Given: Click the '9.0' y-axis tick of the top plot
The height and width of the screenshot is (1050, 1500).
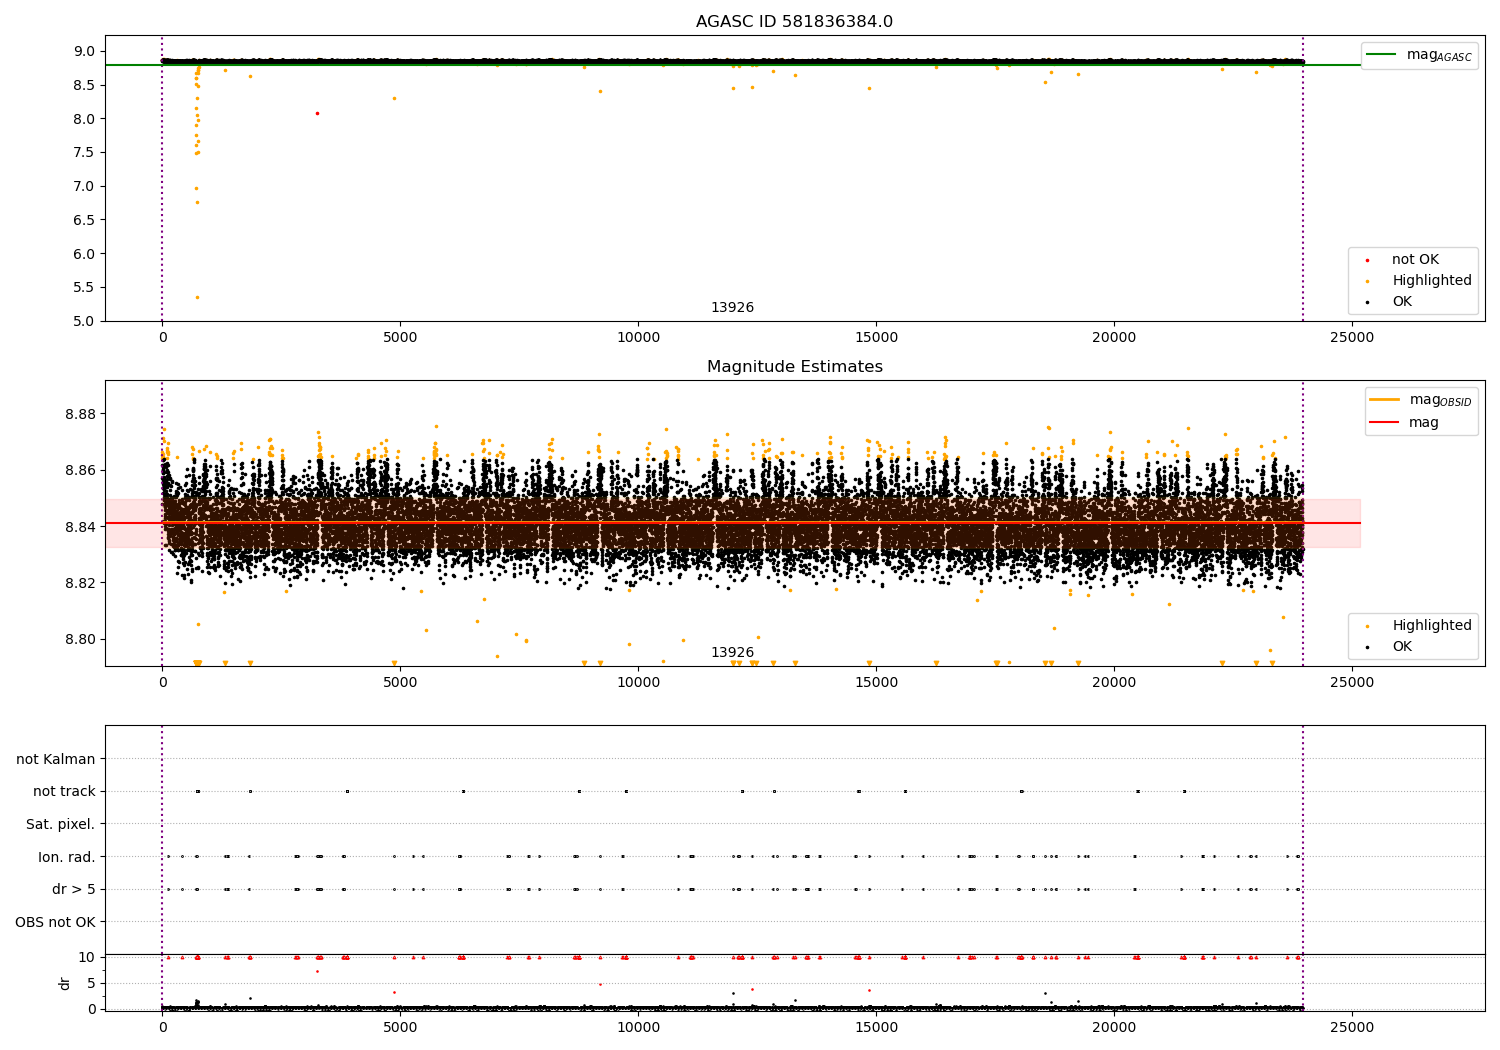Looking at the screenshot, I should click(x=85, y=52).
